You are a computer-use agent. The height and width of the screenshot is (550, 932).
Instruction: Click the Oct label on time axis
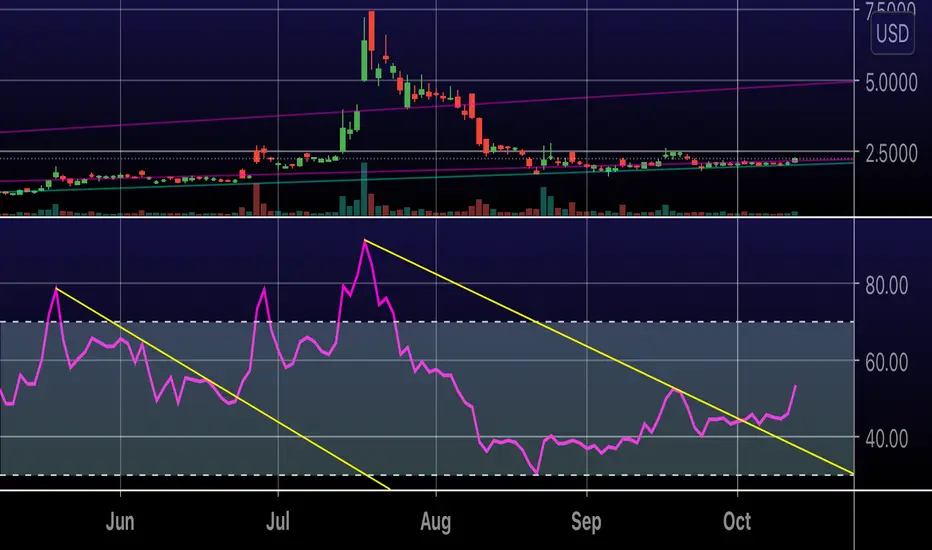(x=737, y=522)
